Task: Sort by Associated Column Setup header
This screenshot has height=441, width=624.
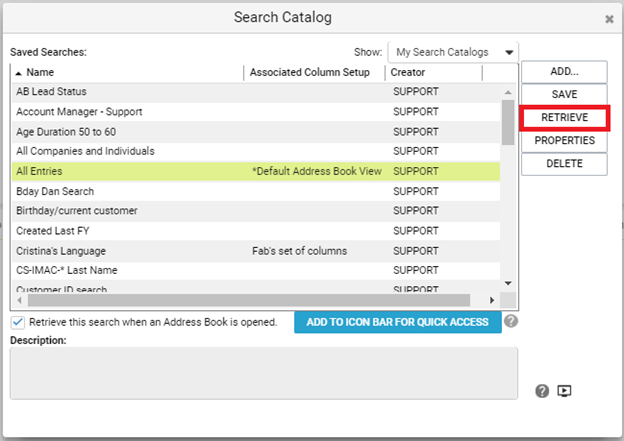Action: tap(310, 72)
